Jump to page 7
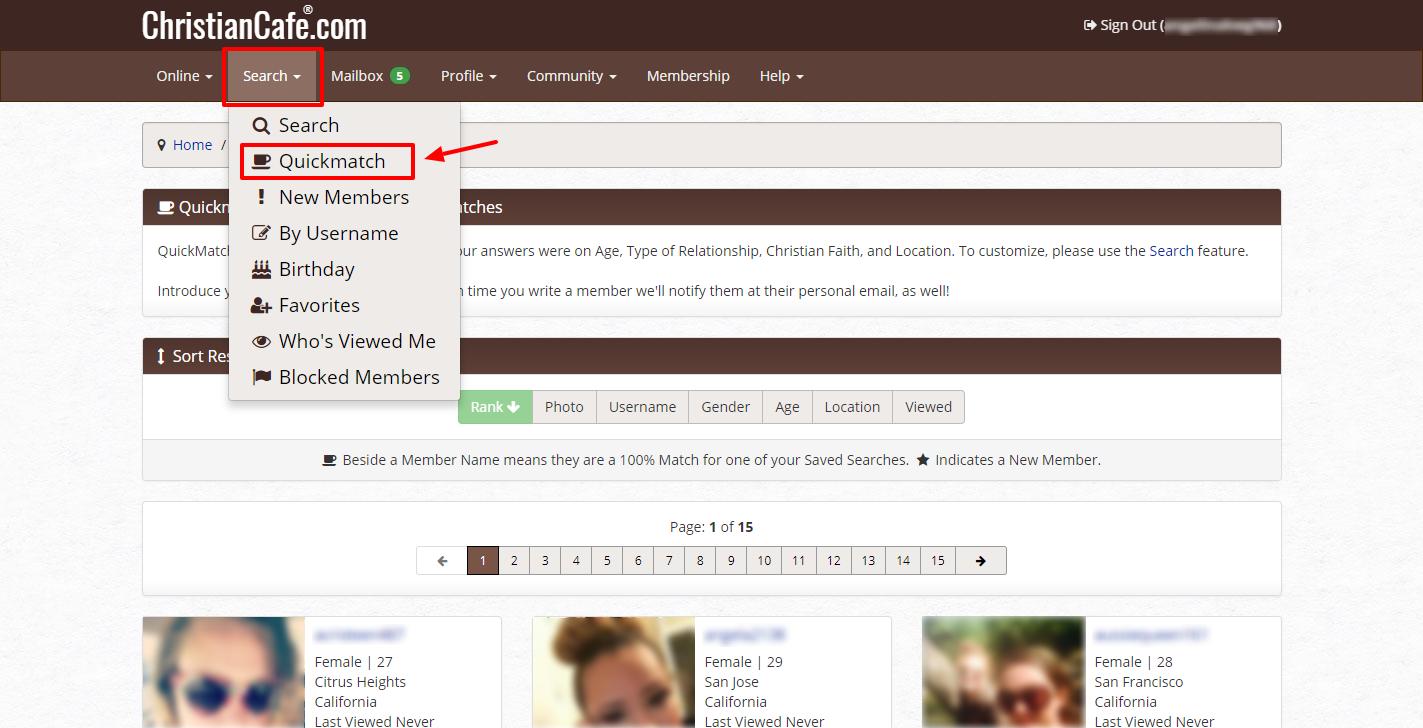Screen dimensions: 1423x728 669,561
